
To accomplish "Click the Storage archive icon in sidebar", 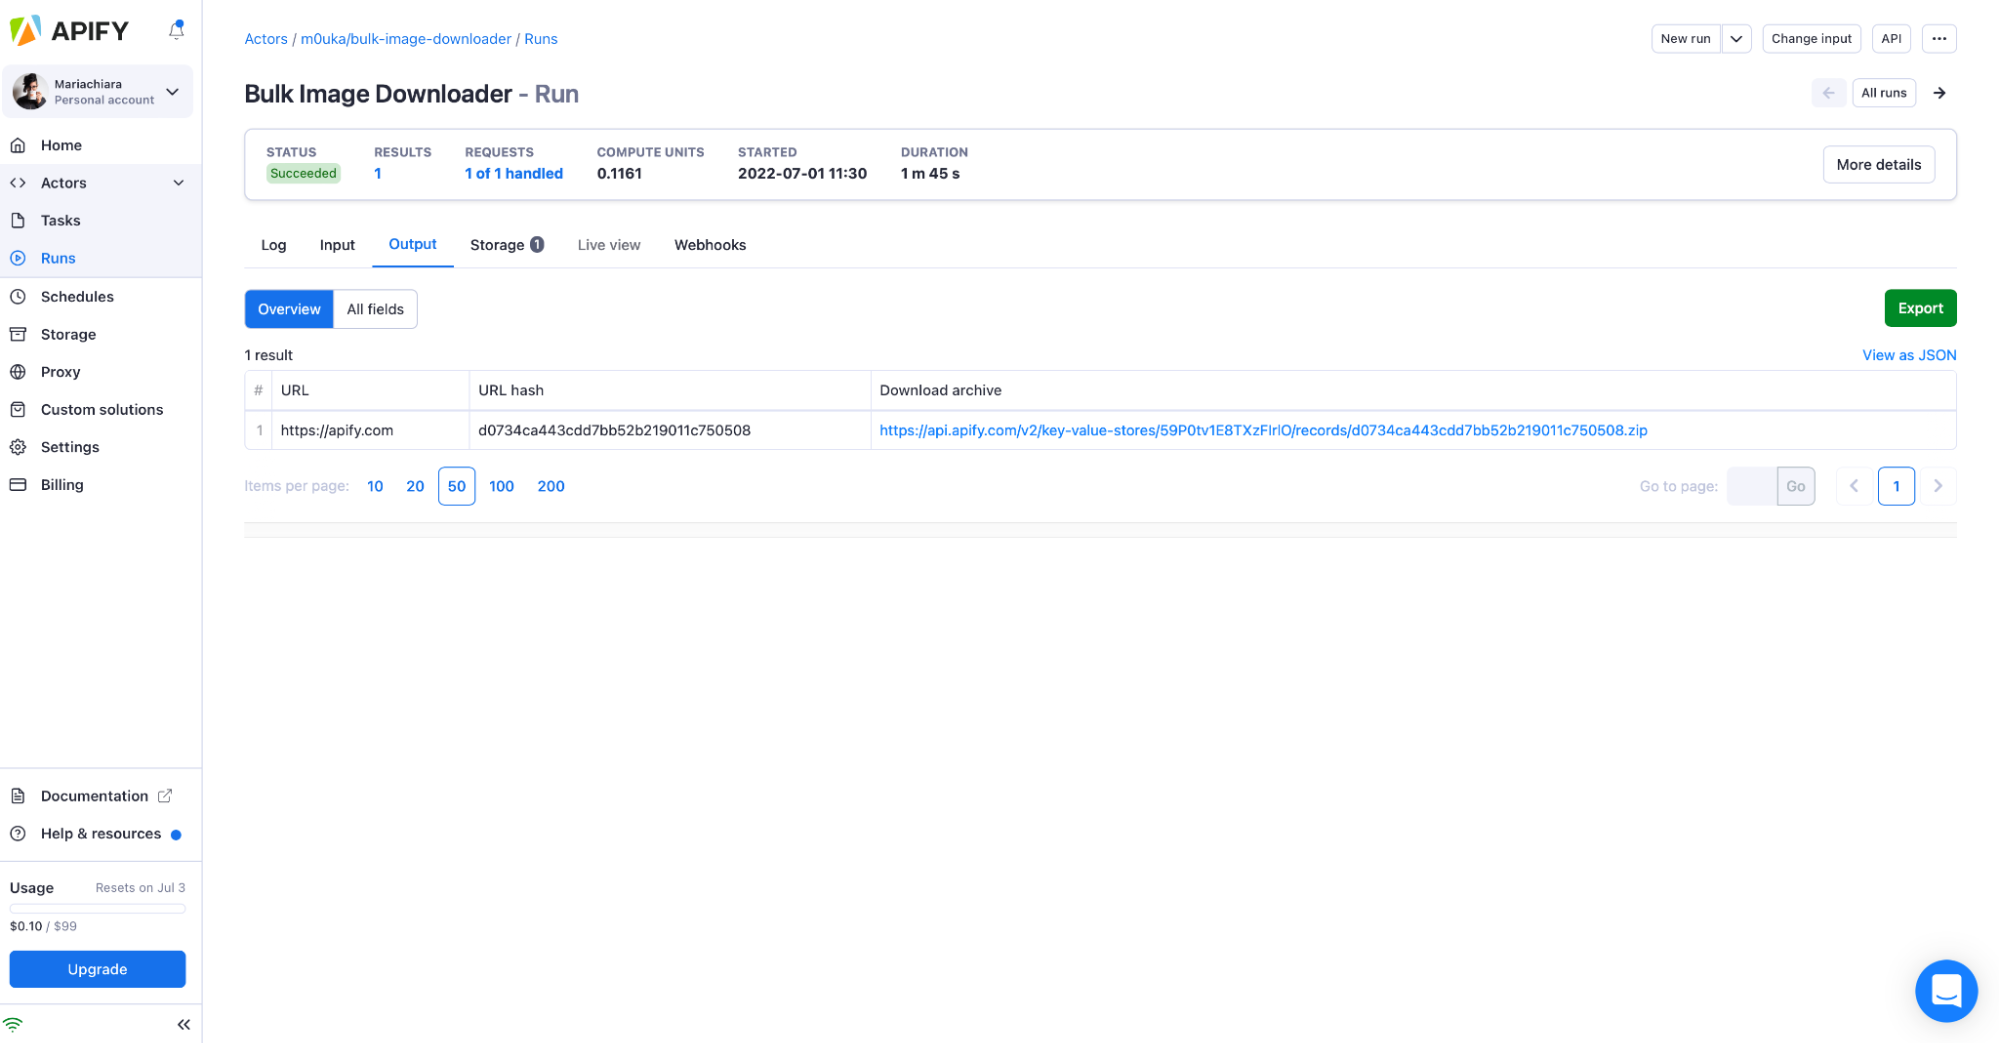I will pyautogui.click(x=18, y=334).
